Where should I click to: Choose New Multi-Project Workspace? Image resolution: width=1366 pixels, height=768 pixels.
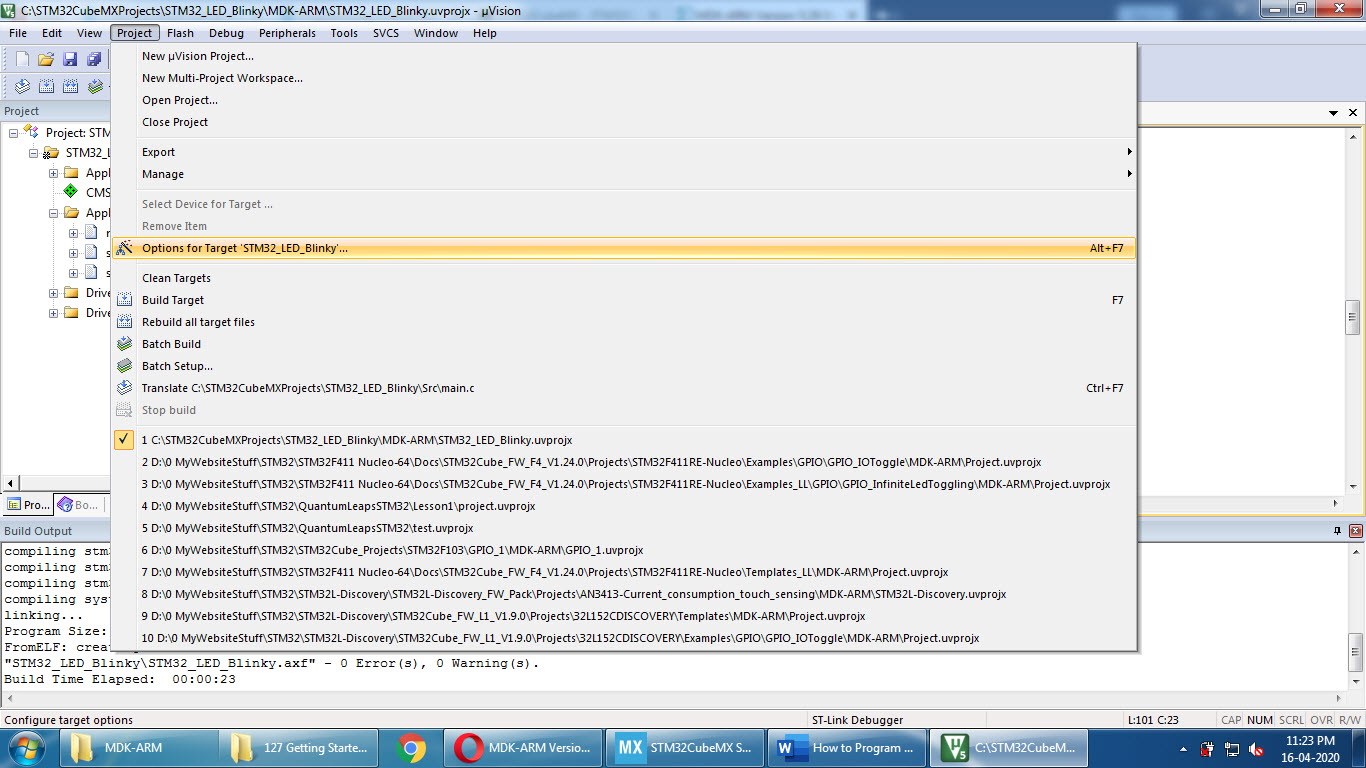point(623,78)
